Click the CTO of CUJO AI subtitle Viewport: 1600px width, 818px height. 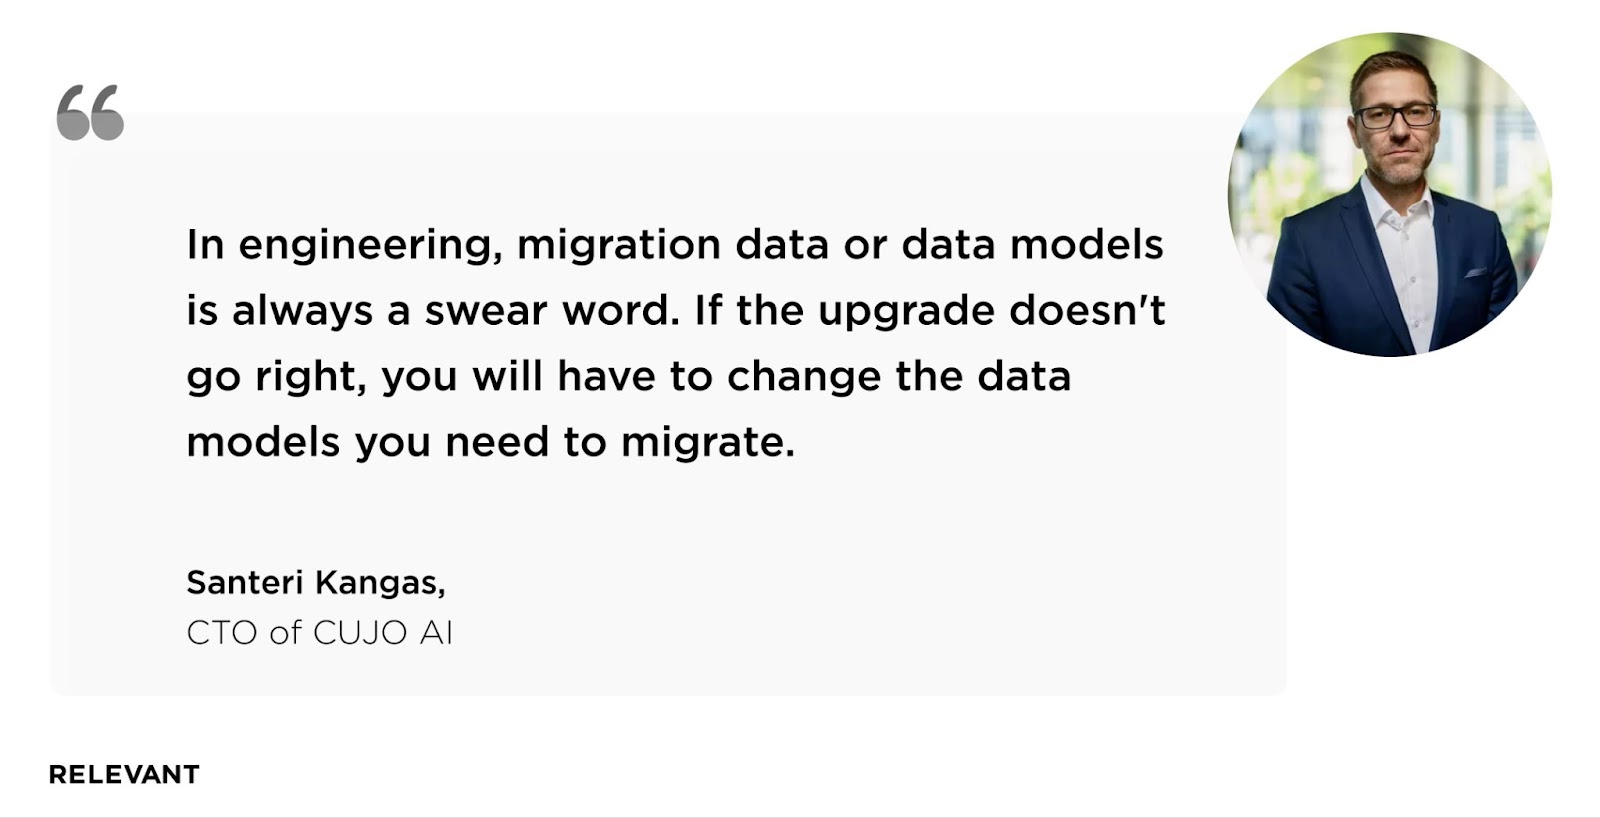click(x=320, y=632)
